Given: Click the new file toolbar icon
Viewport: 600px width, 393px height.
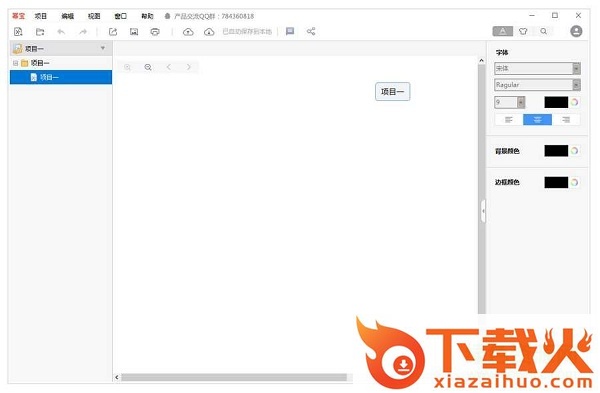Looking at the screenshot, I should point(18,32).
